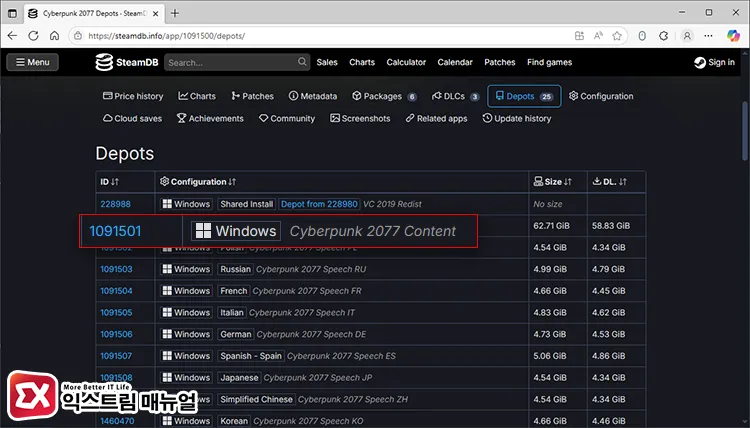Switch to the DLCs tab

pyautogui.click(x=455, y=96)
